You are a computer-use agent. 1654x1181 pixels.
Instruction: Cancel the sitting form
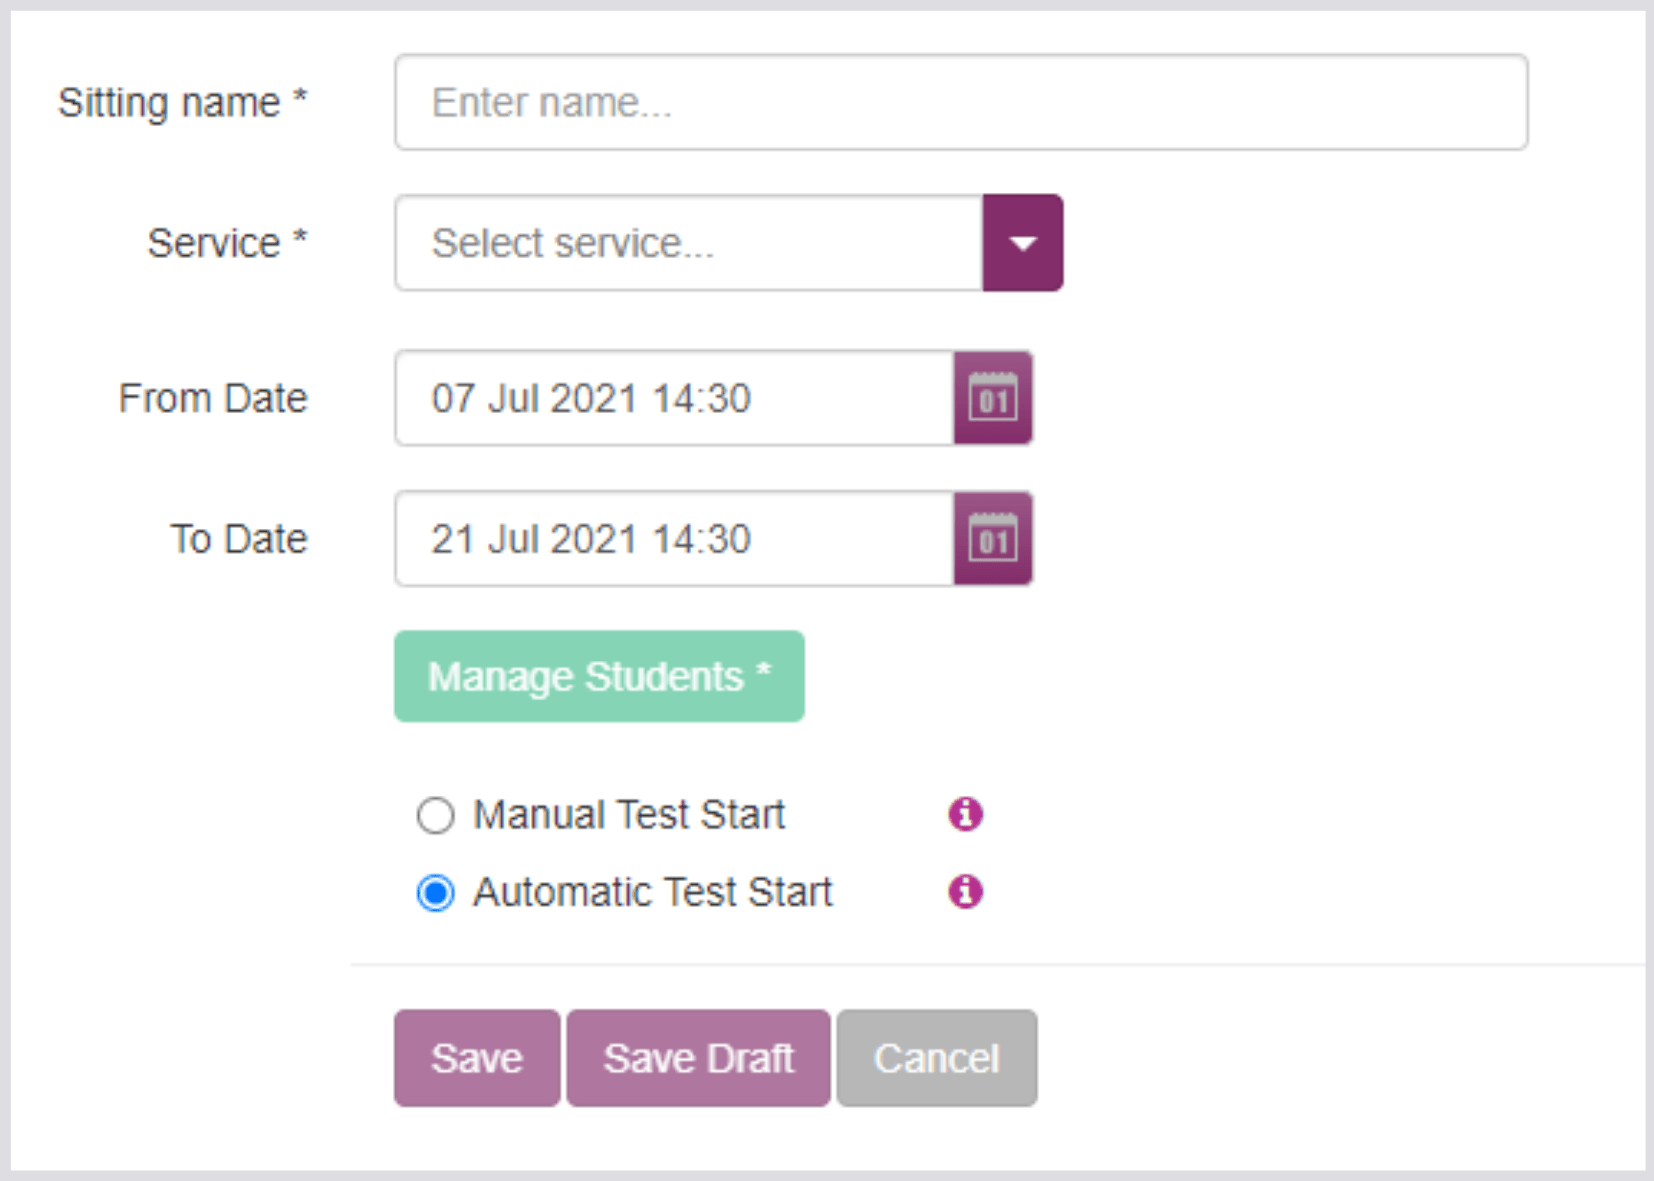tap(936, 1058)
